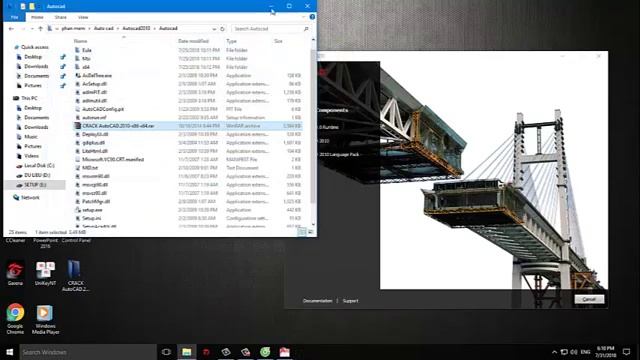Open the View ribbon tab

pyautogui.click(x=83, y=17)
